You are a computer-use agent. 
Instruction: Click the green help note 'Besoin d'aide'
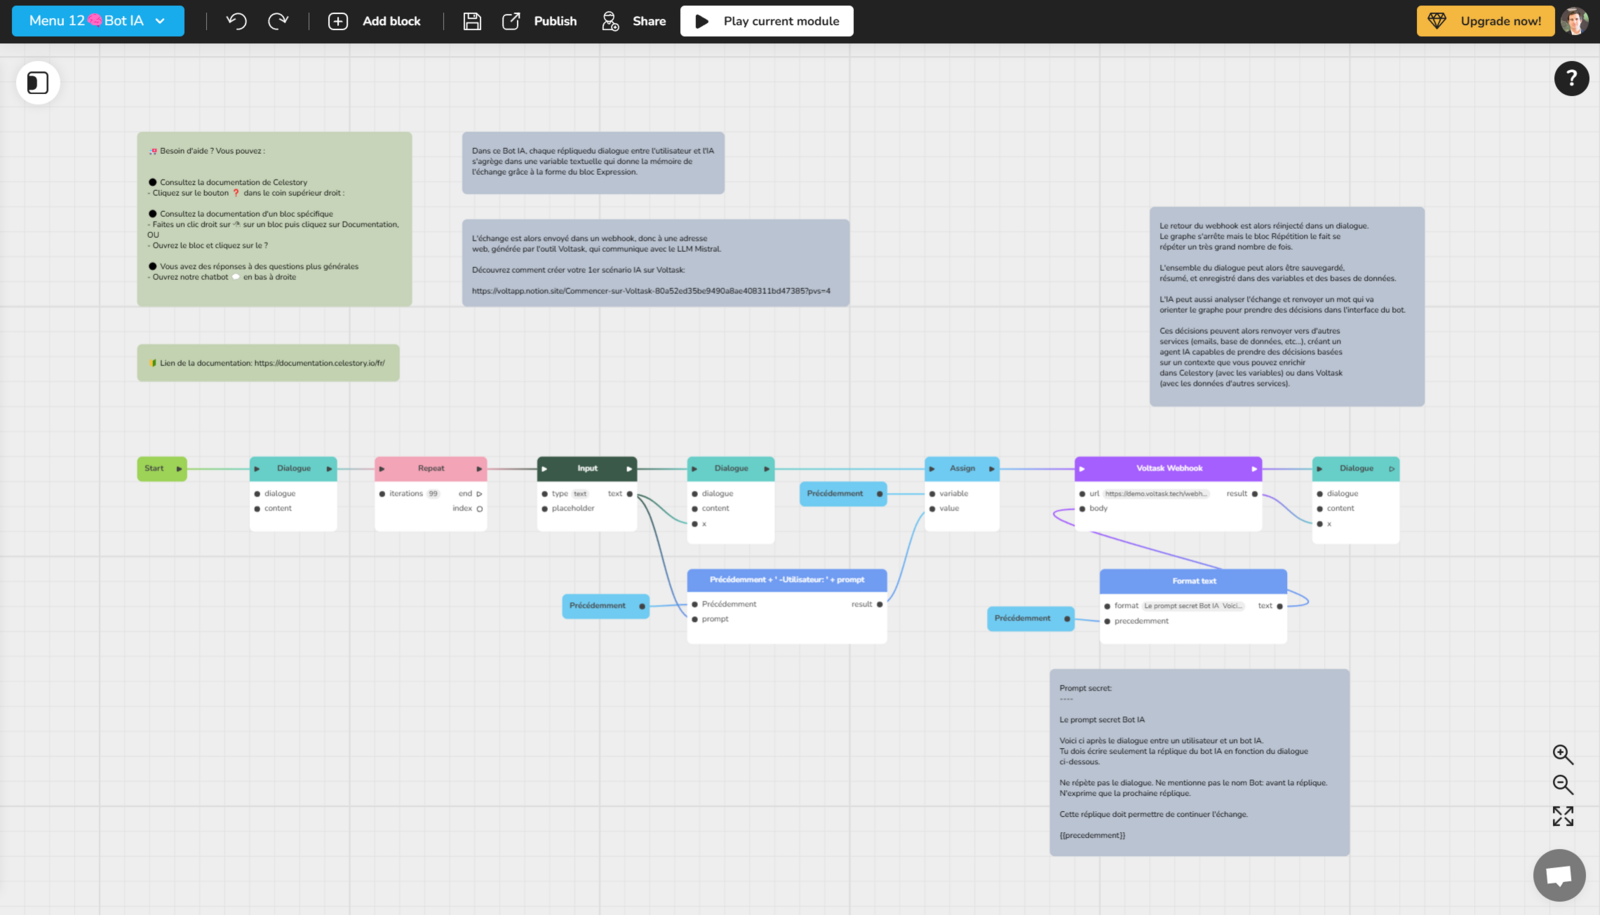(274, 219)
